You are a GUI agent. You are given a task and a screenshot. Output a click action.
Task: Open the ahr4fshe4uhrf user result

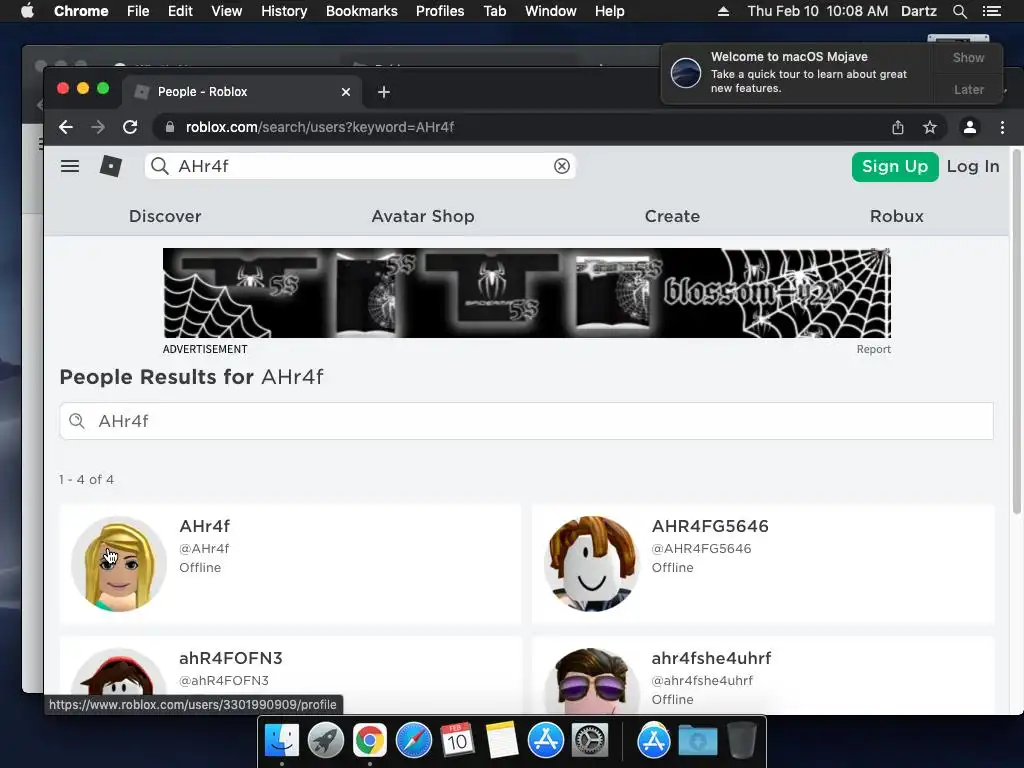711,658
